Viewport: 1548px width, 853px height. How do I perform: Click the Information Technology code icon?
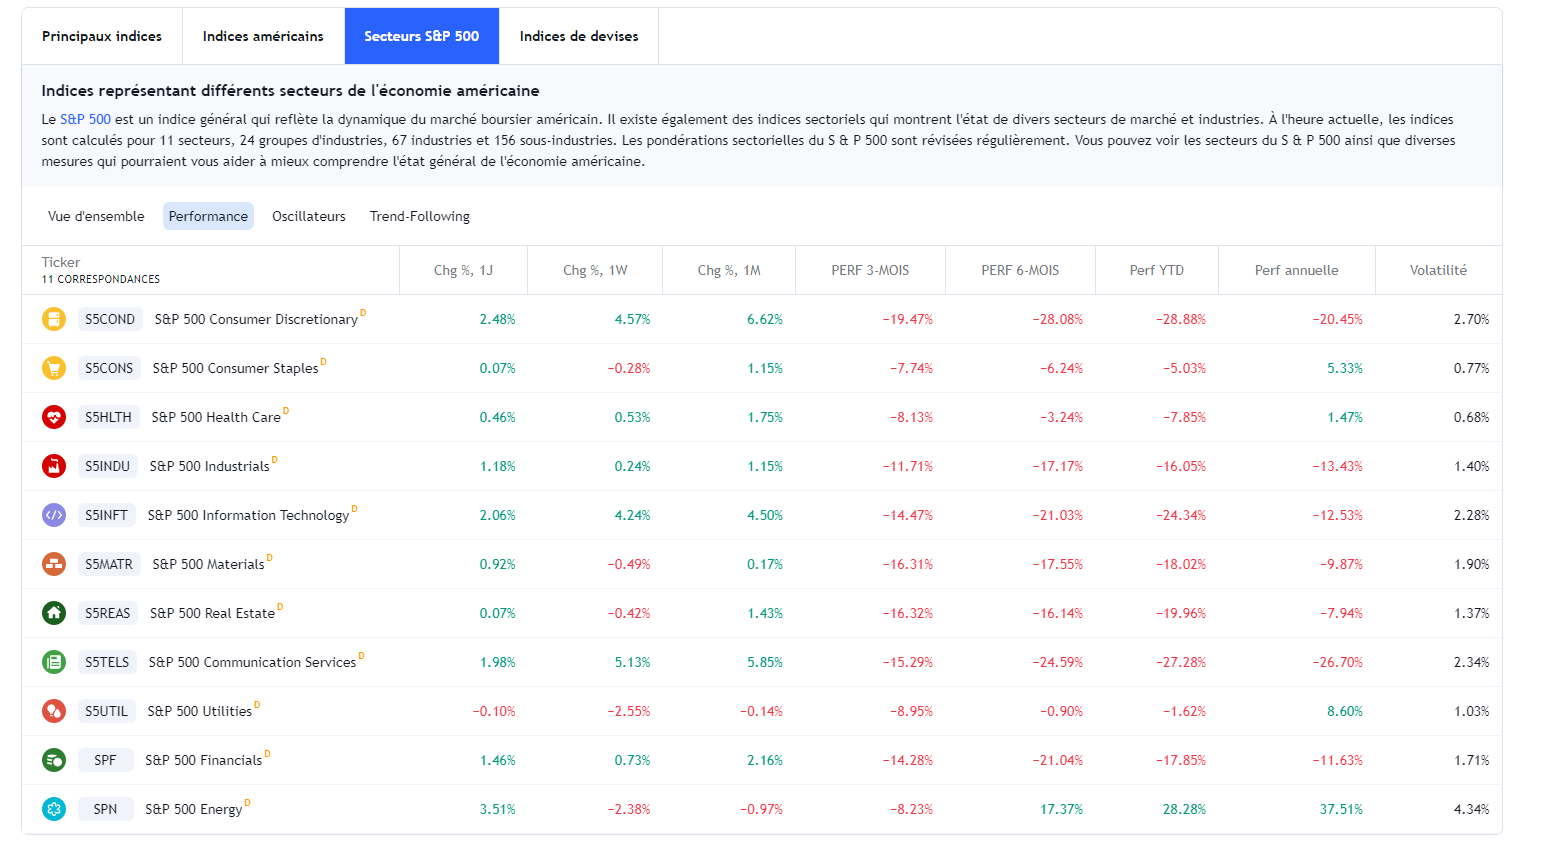(54, 515)
